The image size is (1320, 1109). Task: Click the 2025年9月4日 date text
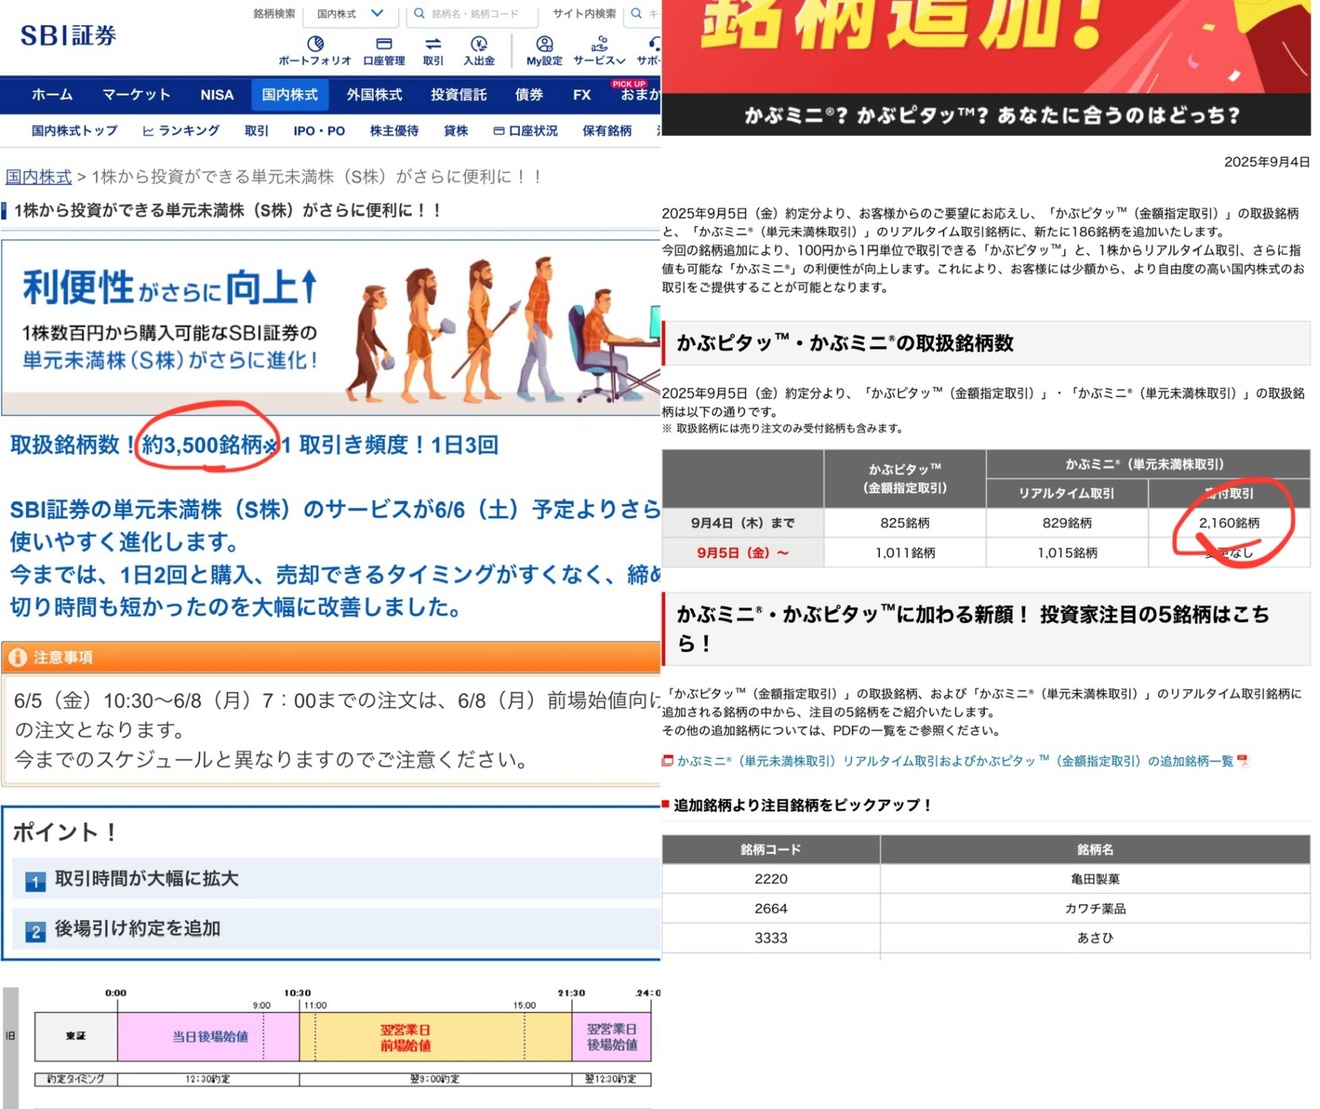pyautogui.click(x=1266, y=162)
